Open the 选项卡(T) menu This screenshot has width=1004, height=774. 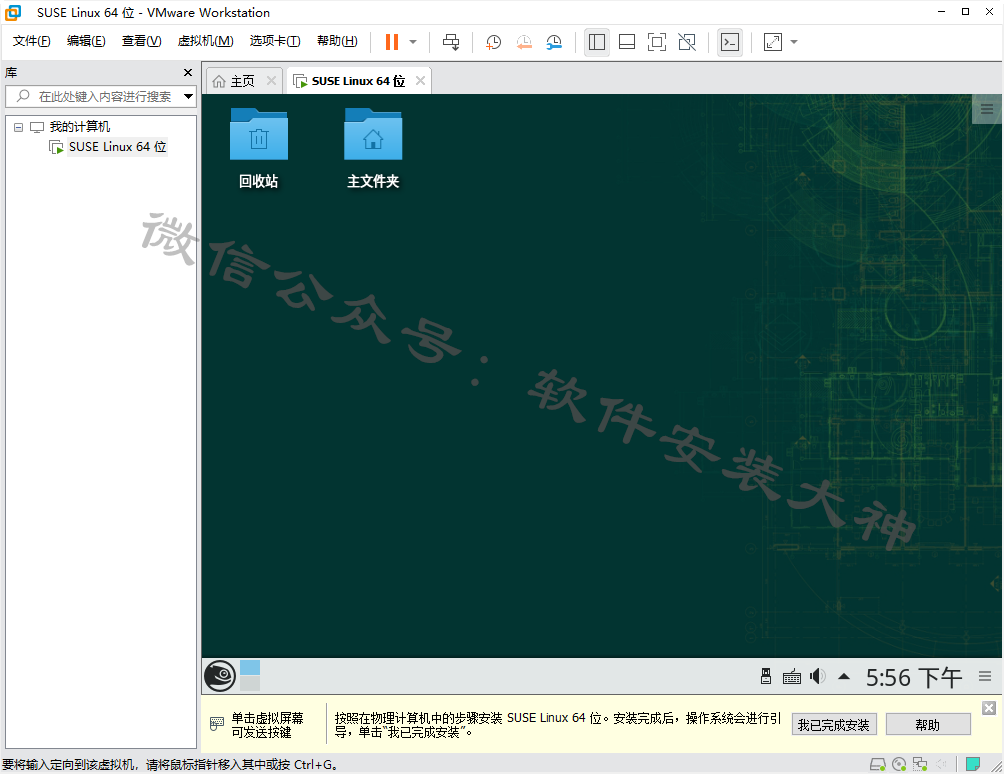point(275,41)
